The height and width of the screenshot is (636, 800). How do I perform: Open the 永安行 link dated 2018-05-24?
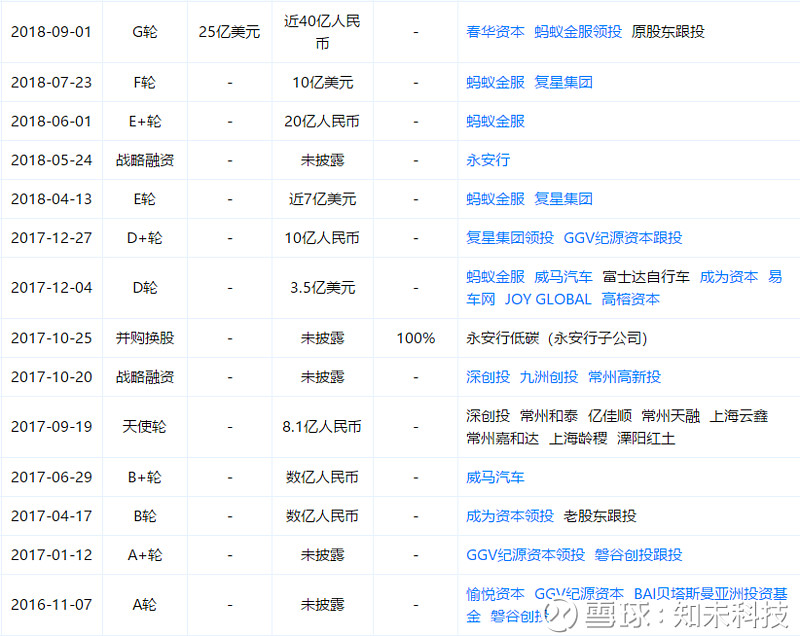(488, 160)
